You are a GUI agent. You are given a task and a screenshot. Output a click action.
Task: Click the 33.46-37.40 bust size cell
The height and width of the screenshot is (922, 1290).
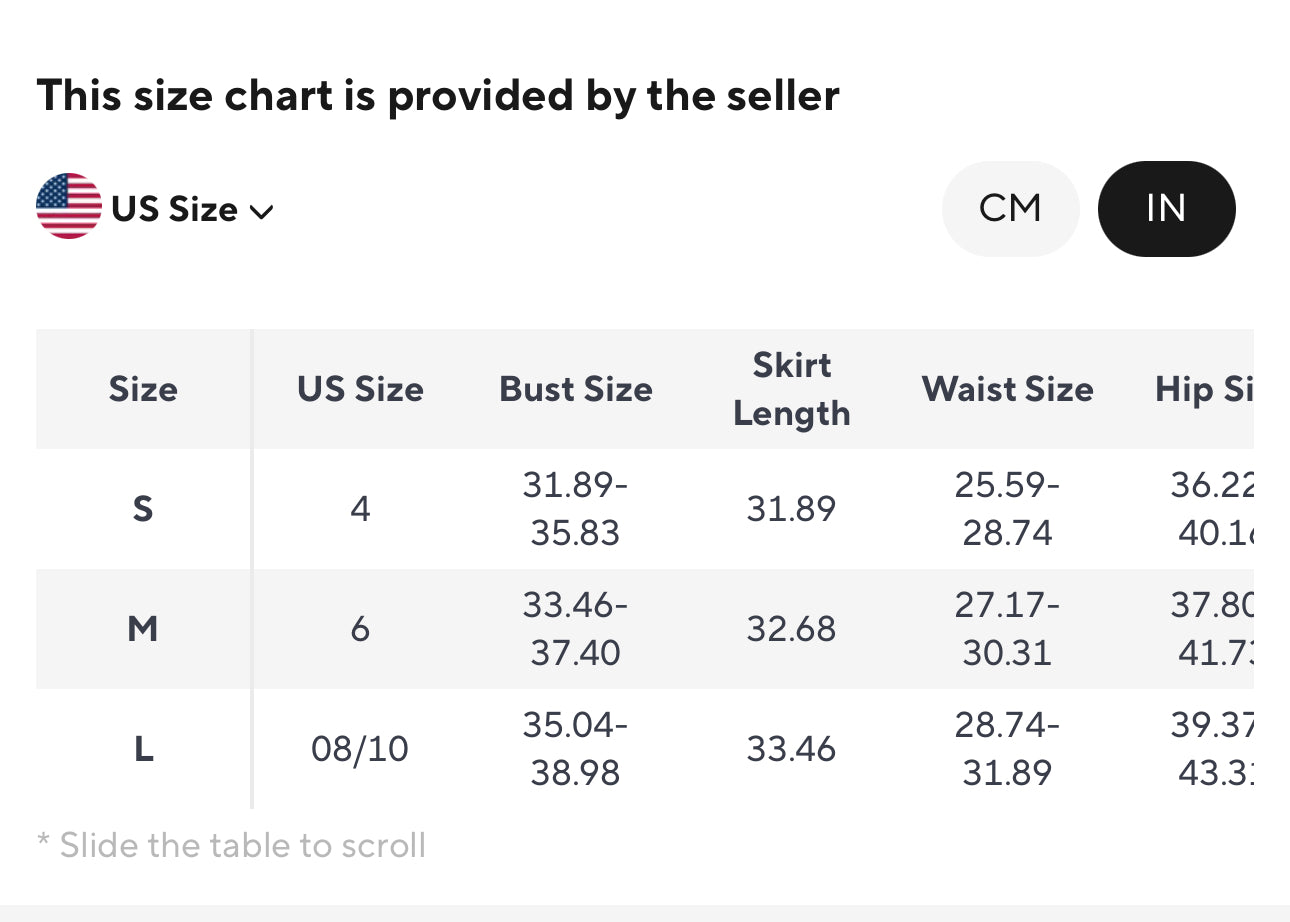pyautogui.click(x=576, y=629)
